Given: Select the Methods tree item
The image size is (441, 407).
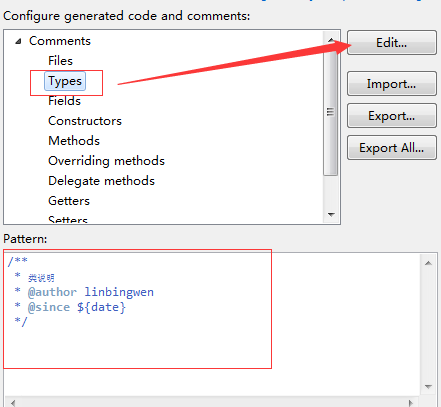Looking at the screenshot, I should click(74, 141).
